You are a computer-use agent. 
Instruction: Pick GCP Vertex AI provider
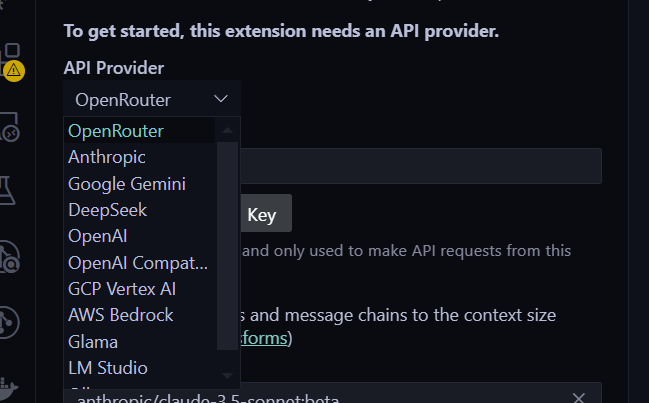(120, 289)
